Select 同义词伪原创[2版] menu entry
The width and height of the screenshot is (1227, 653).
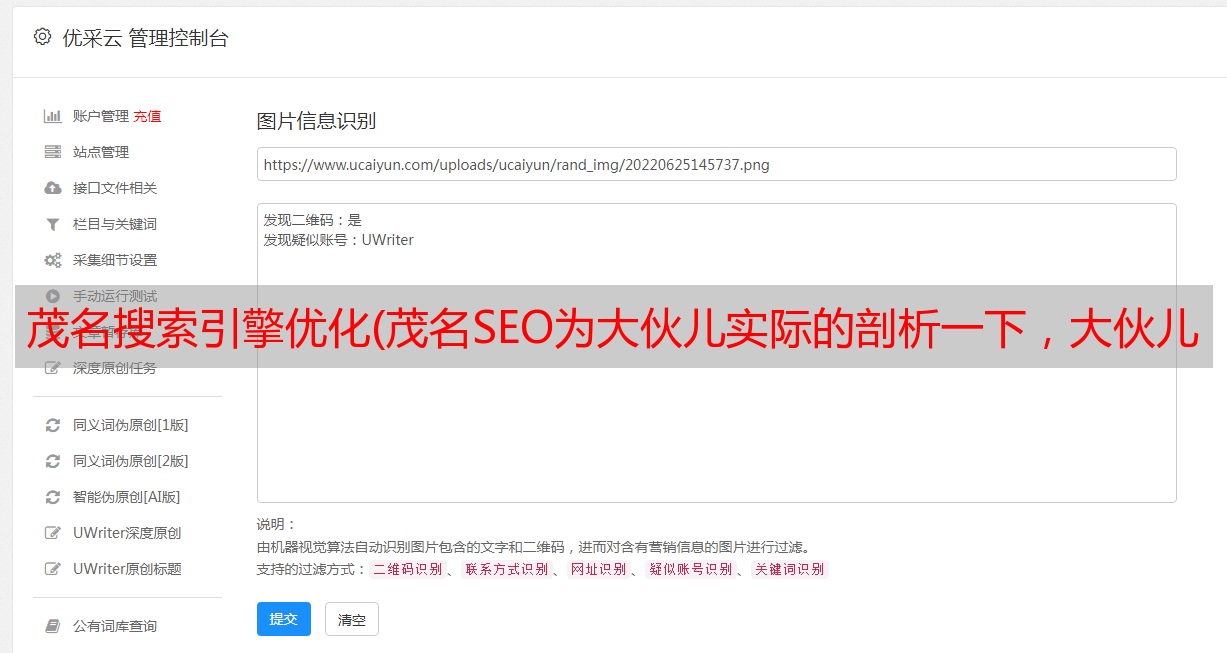pyautogui.click(x=131, y=461)
